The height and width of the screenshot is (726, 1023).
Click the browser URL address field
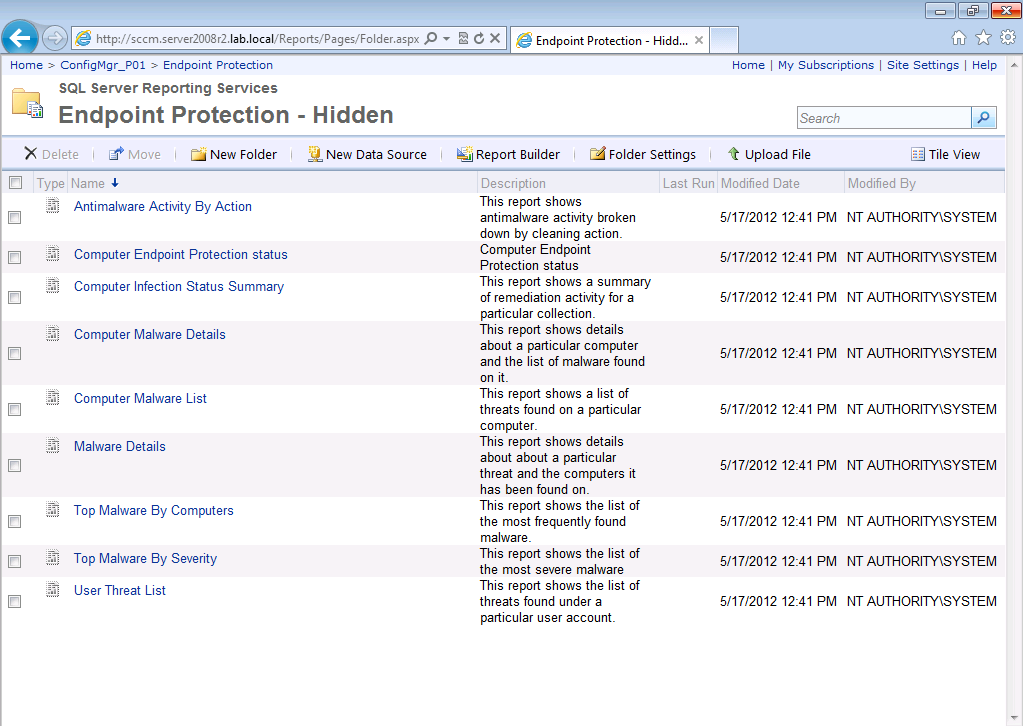[x=258, y=38]
